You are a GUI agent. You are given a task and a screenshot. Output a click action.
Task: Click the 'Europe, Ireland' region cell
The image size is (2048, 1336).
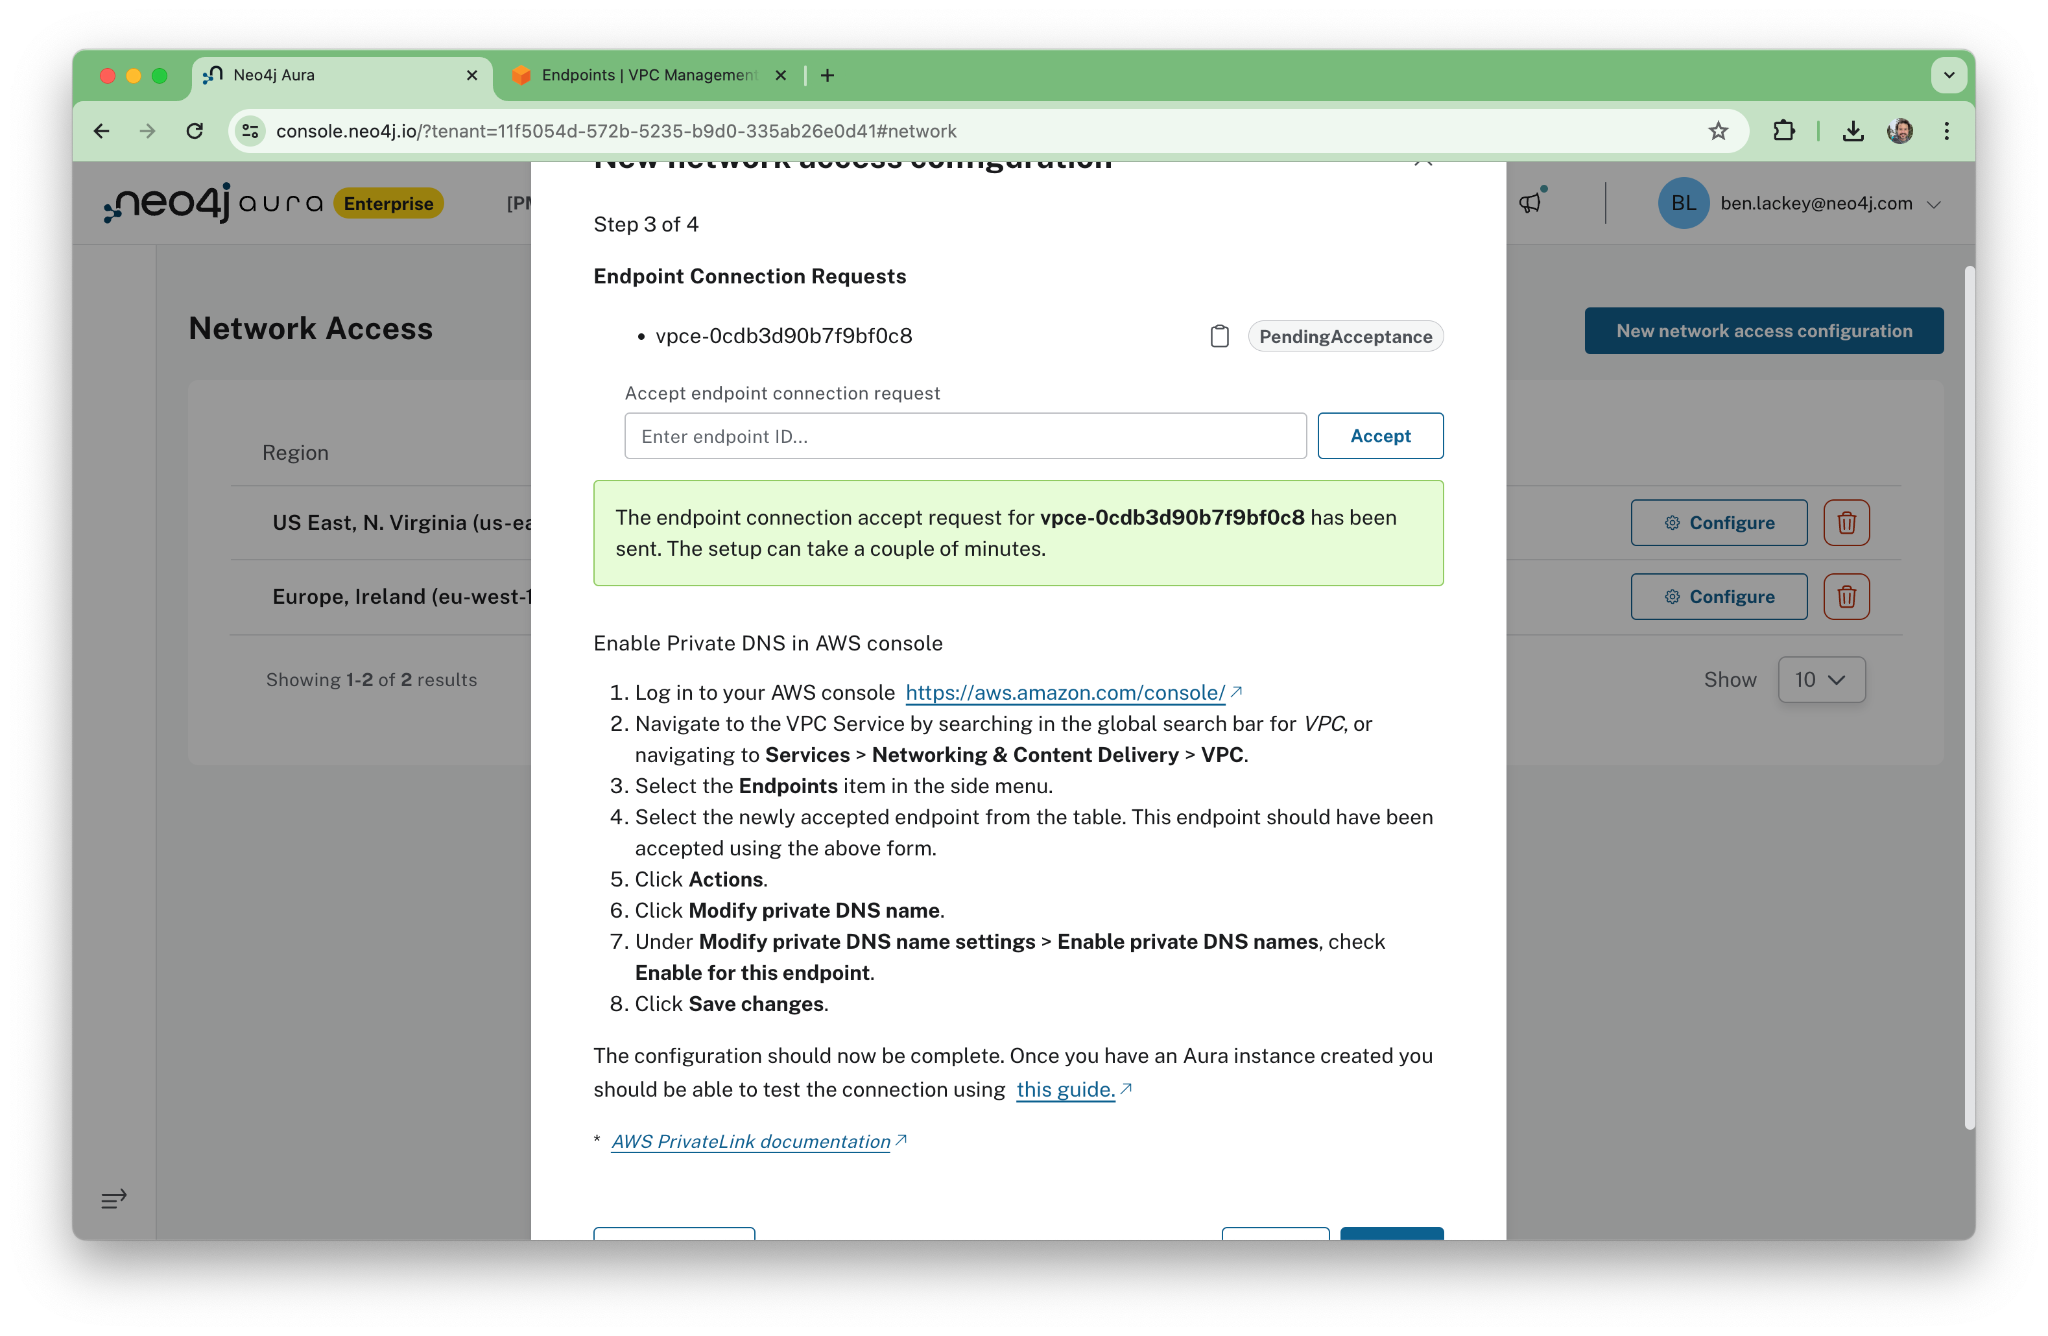[401, 597]
